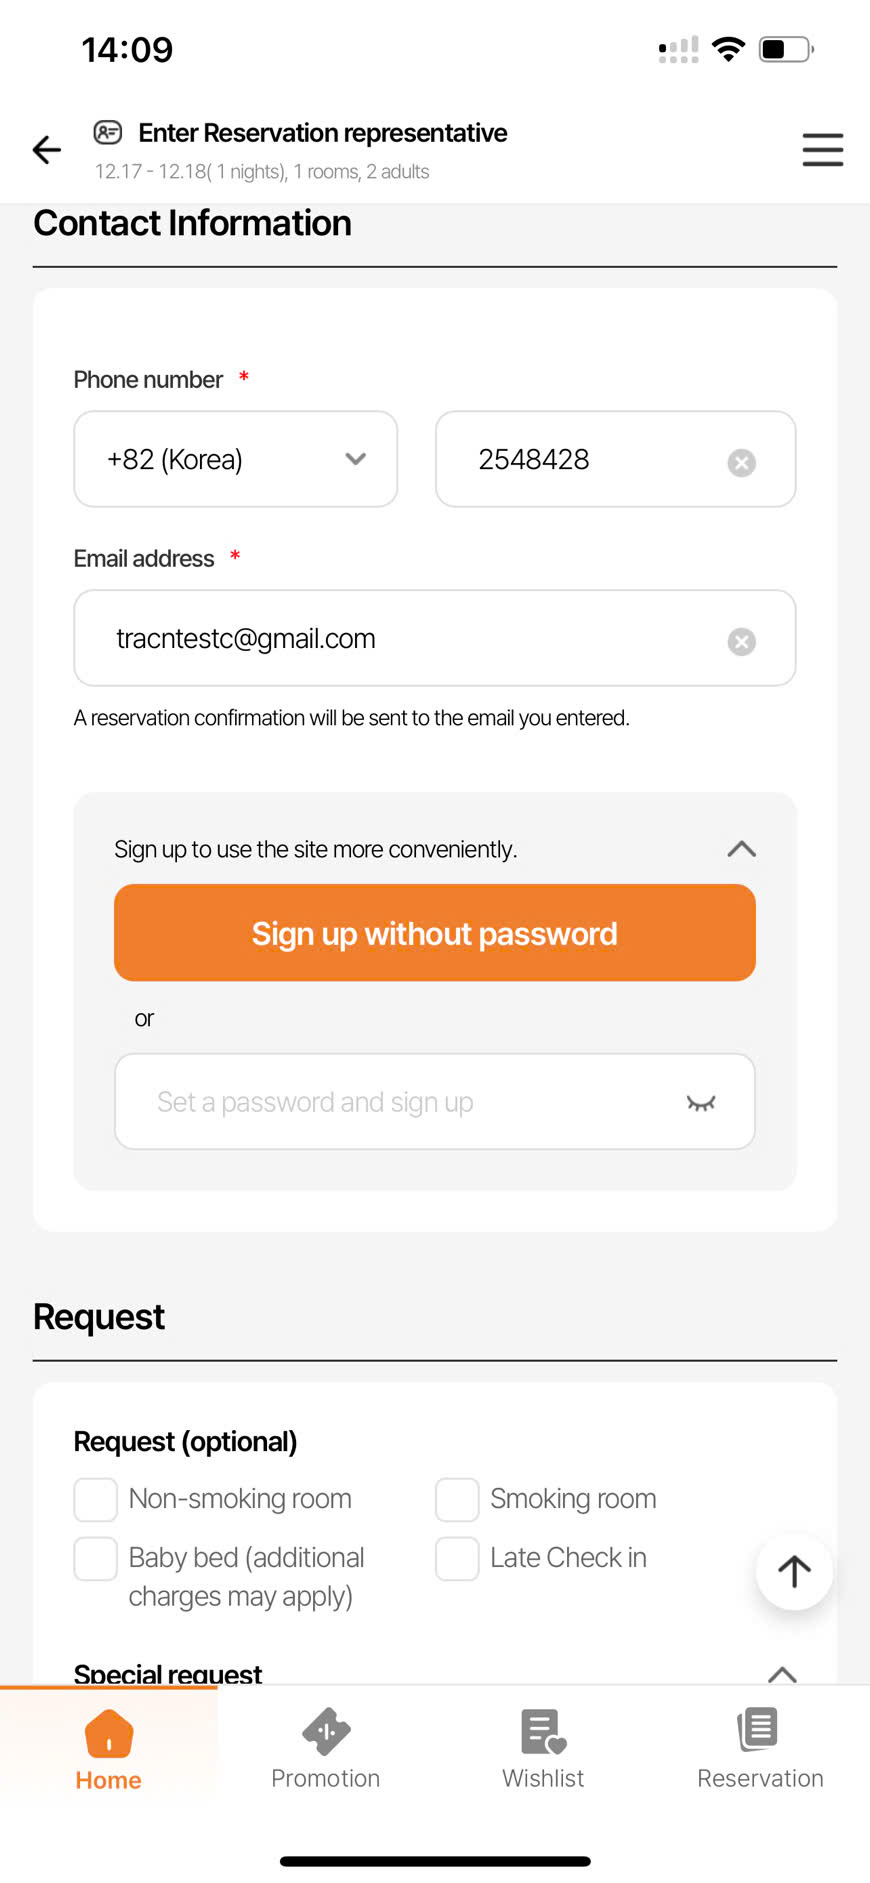Screen dimensions: 870x1883
Task: Collapse the Special request section
Action: click(782, 1673)
